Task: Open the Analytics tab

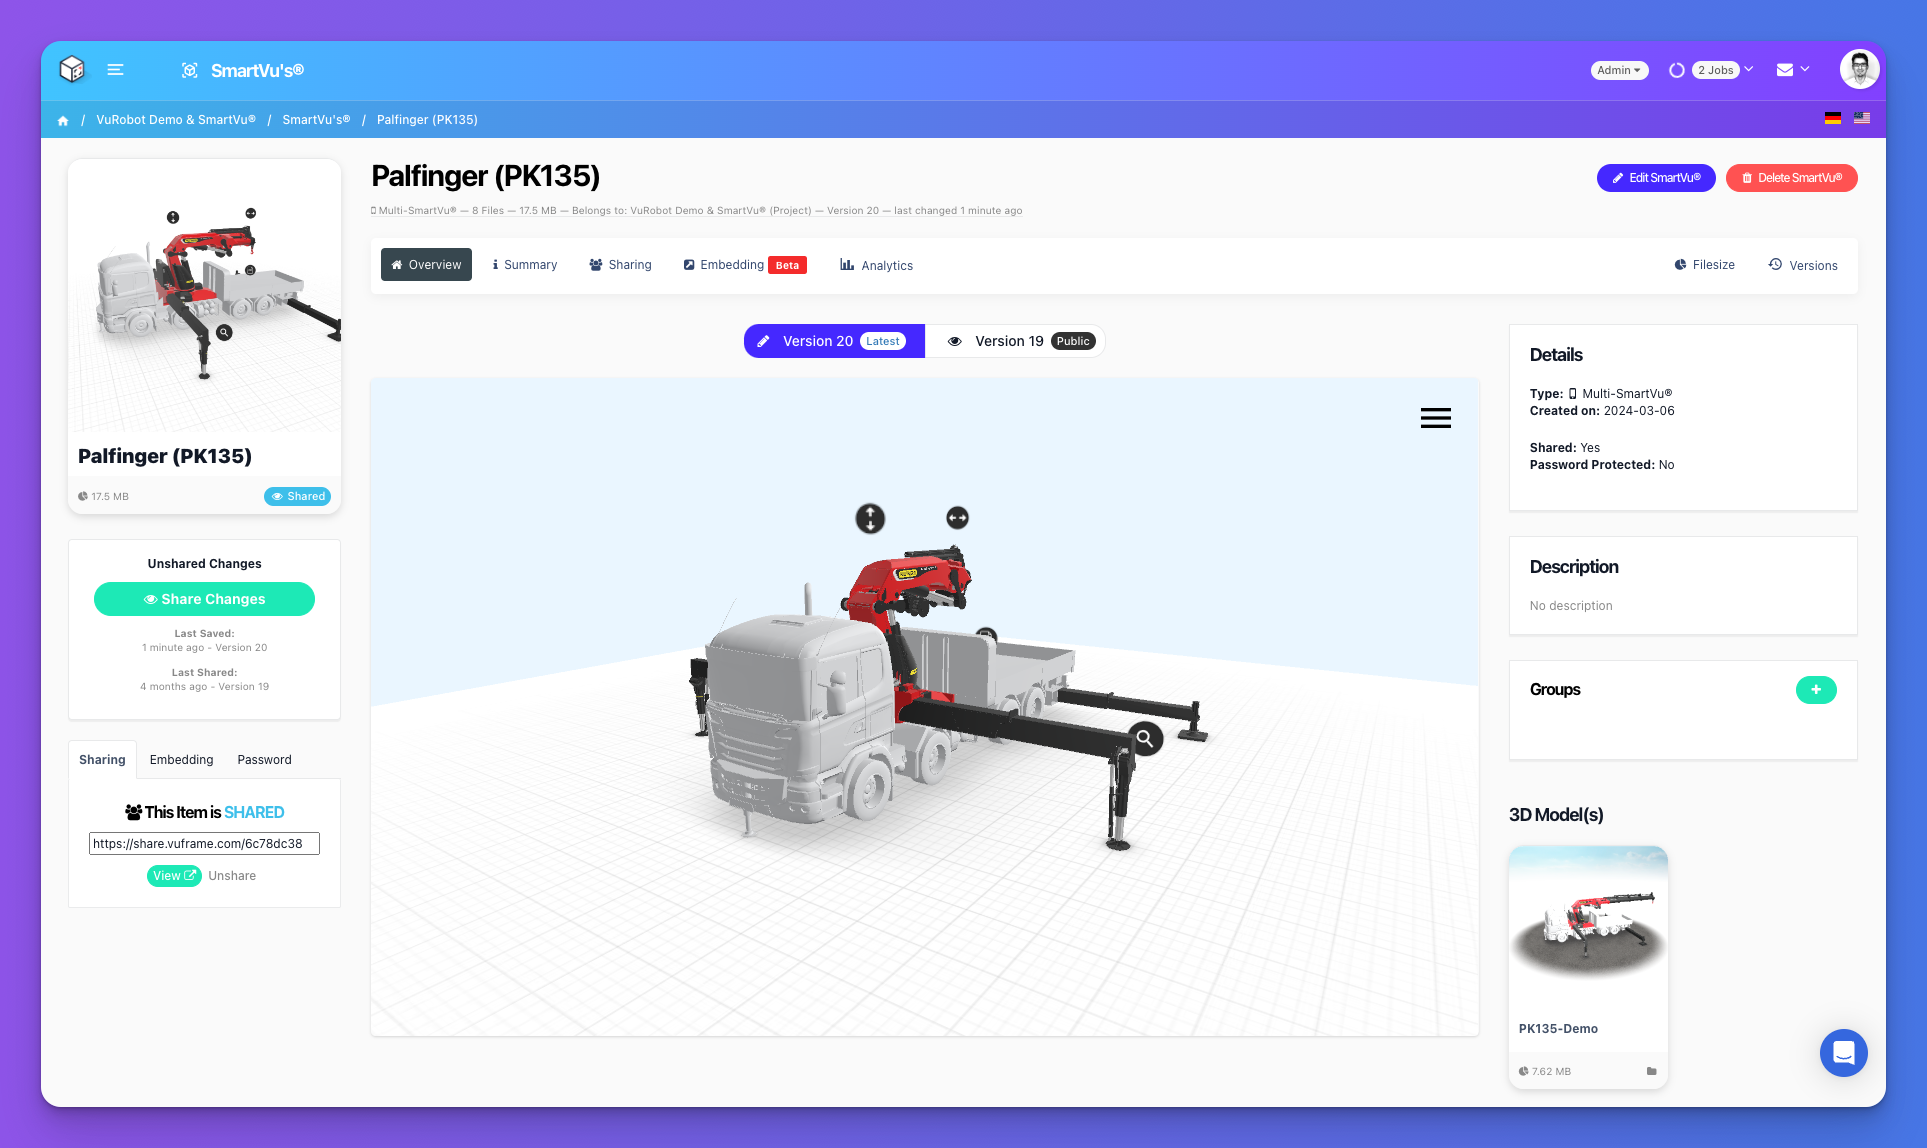Action: tap(876, 265)
